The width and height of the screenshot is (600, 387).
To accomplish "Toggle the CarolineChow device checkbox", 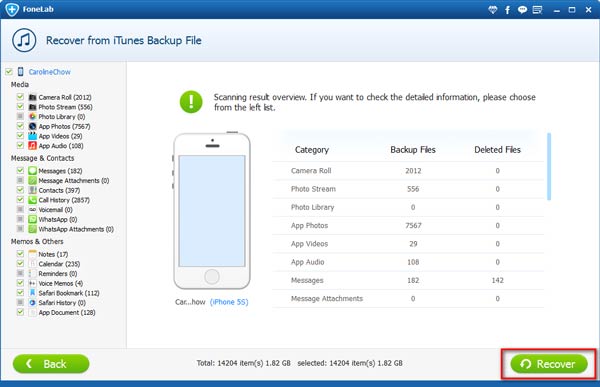I will coord(9,72).
